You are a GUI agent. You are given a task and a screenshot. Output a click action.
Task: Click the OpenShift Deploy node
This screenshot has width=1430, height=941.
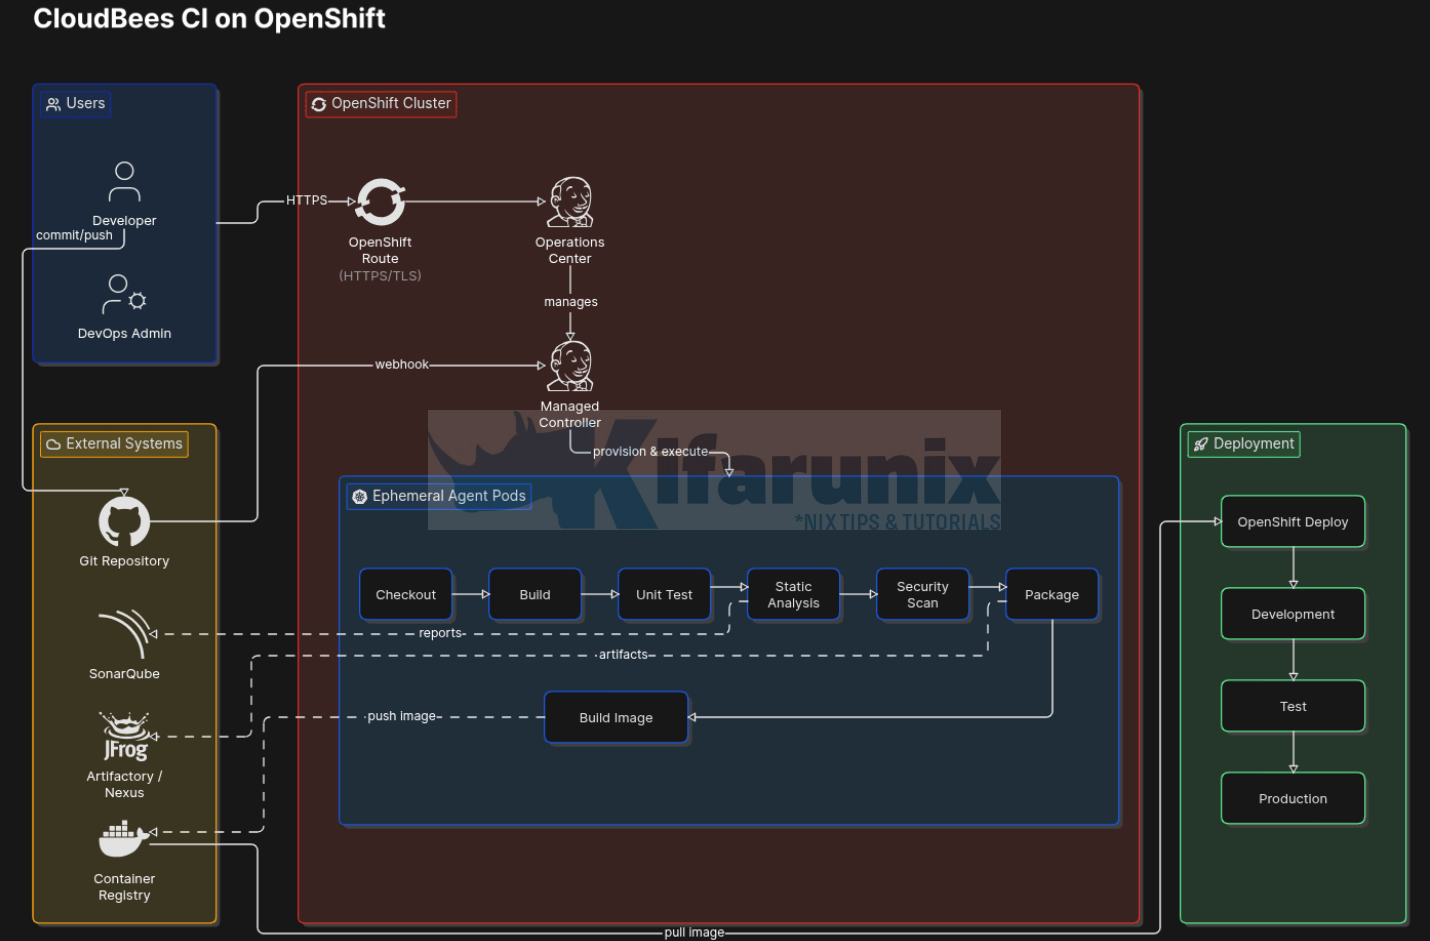tap(1293, 522)
